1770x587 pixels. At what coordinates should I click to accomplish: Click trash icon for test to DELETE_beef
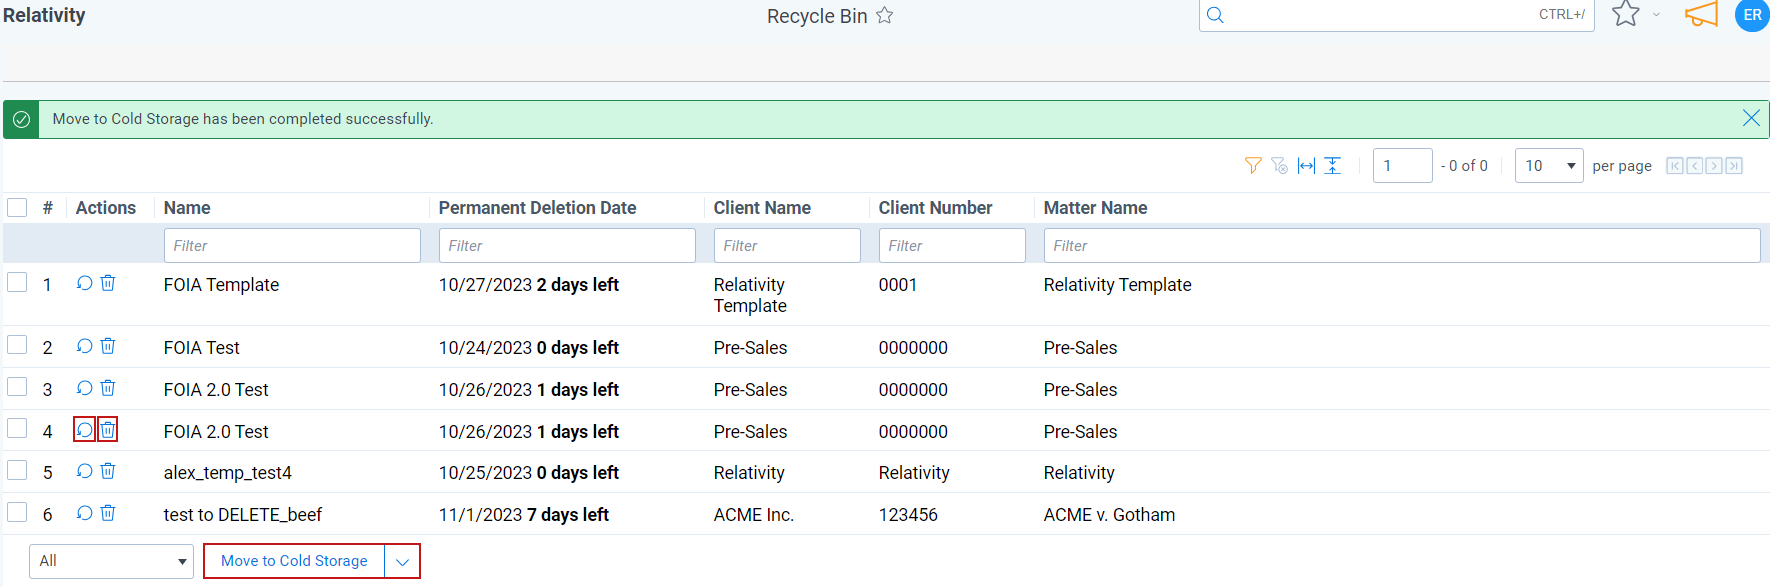click(x=108, y=513)
